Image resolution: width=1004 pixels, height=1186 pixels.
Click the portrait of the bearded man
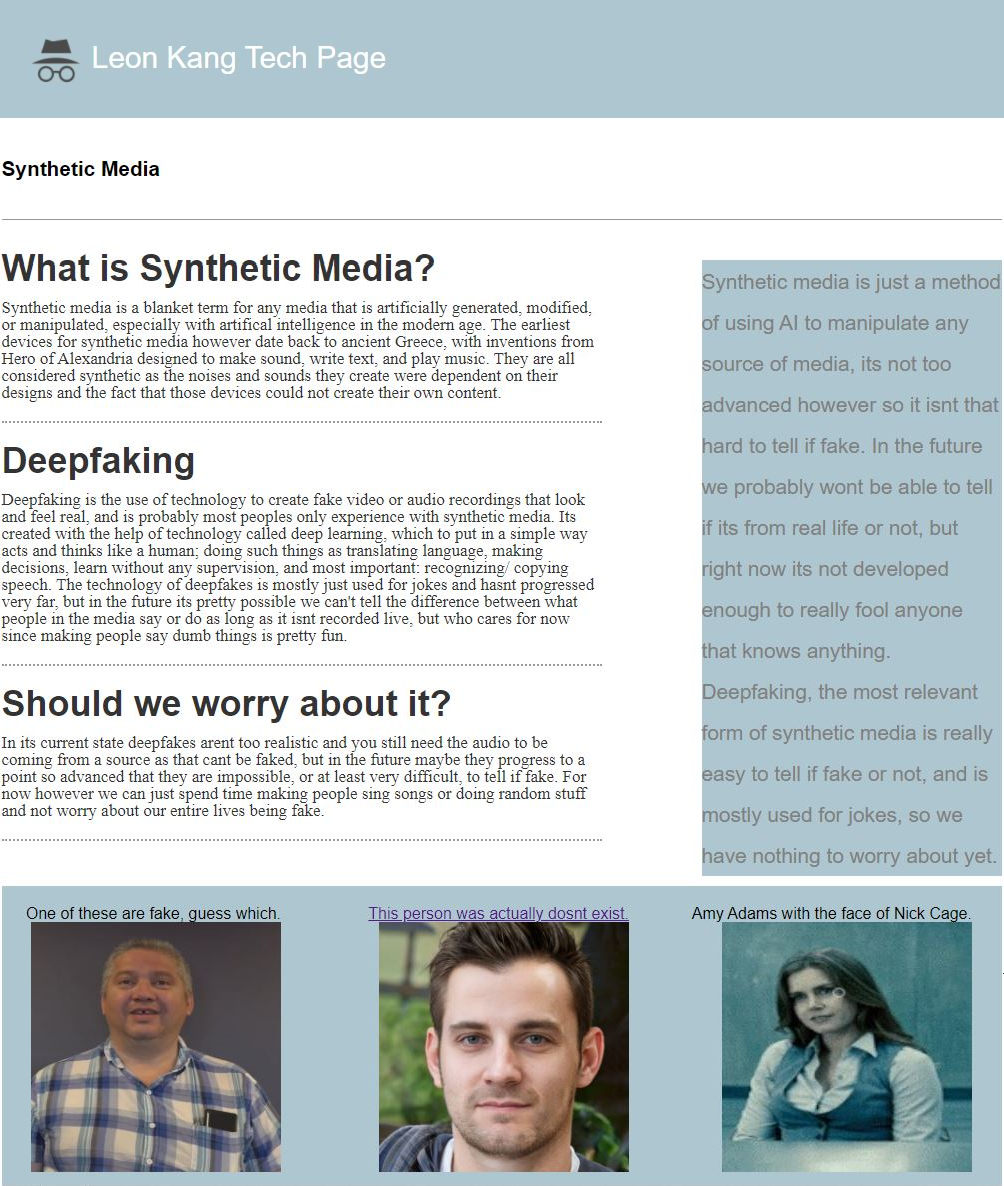[503, 1046]
